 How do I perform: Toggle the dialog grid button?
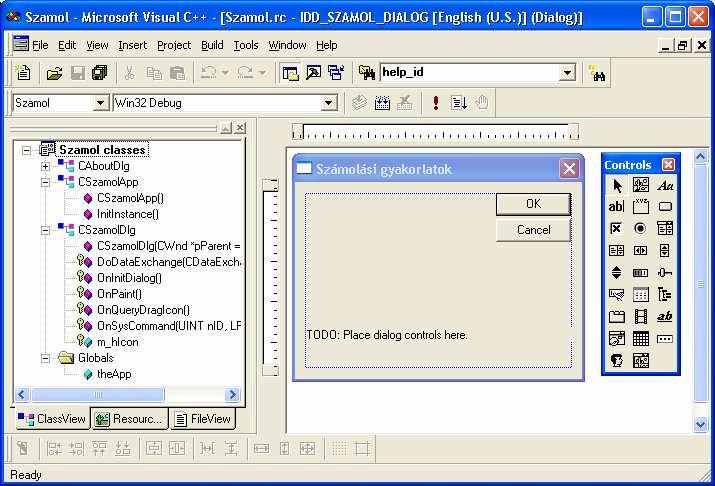tap(339, 449)
